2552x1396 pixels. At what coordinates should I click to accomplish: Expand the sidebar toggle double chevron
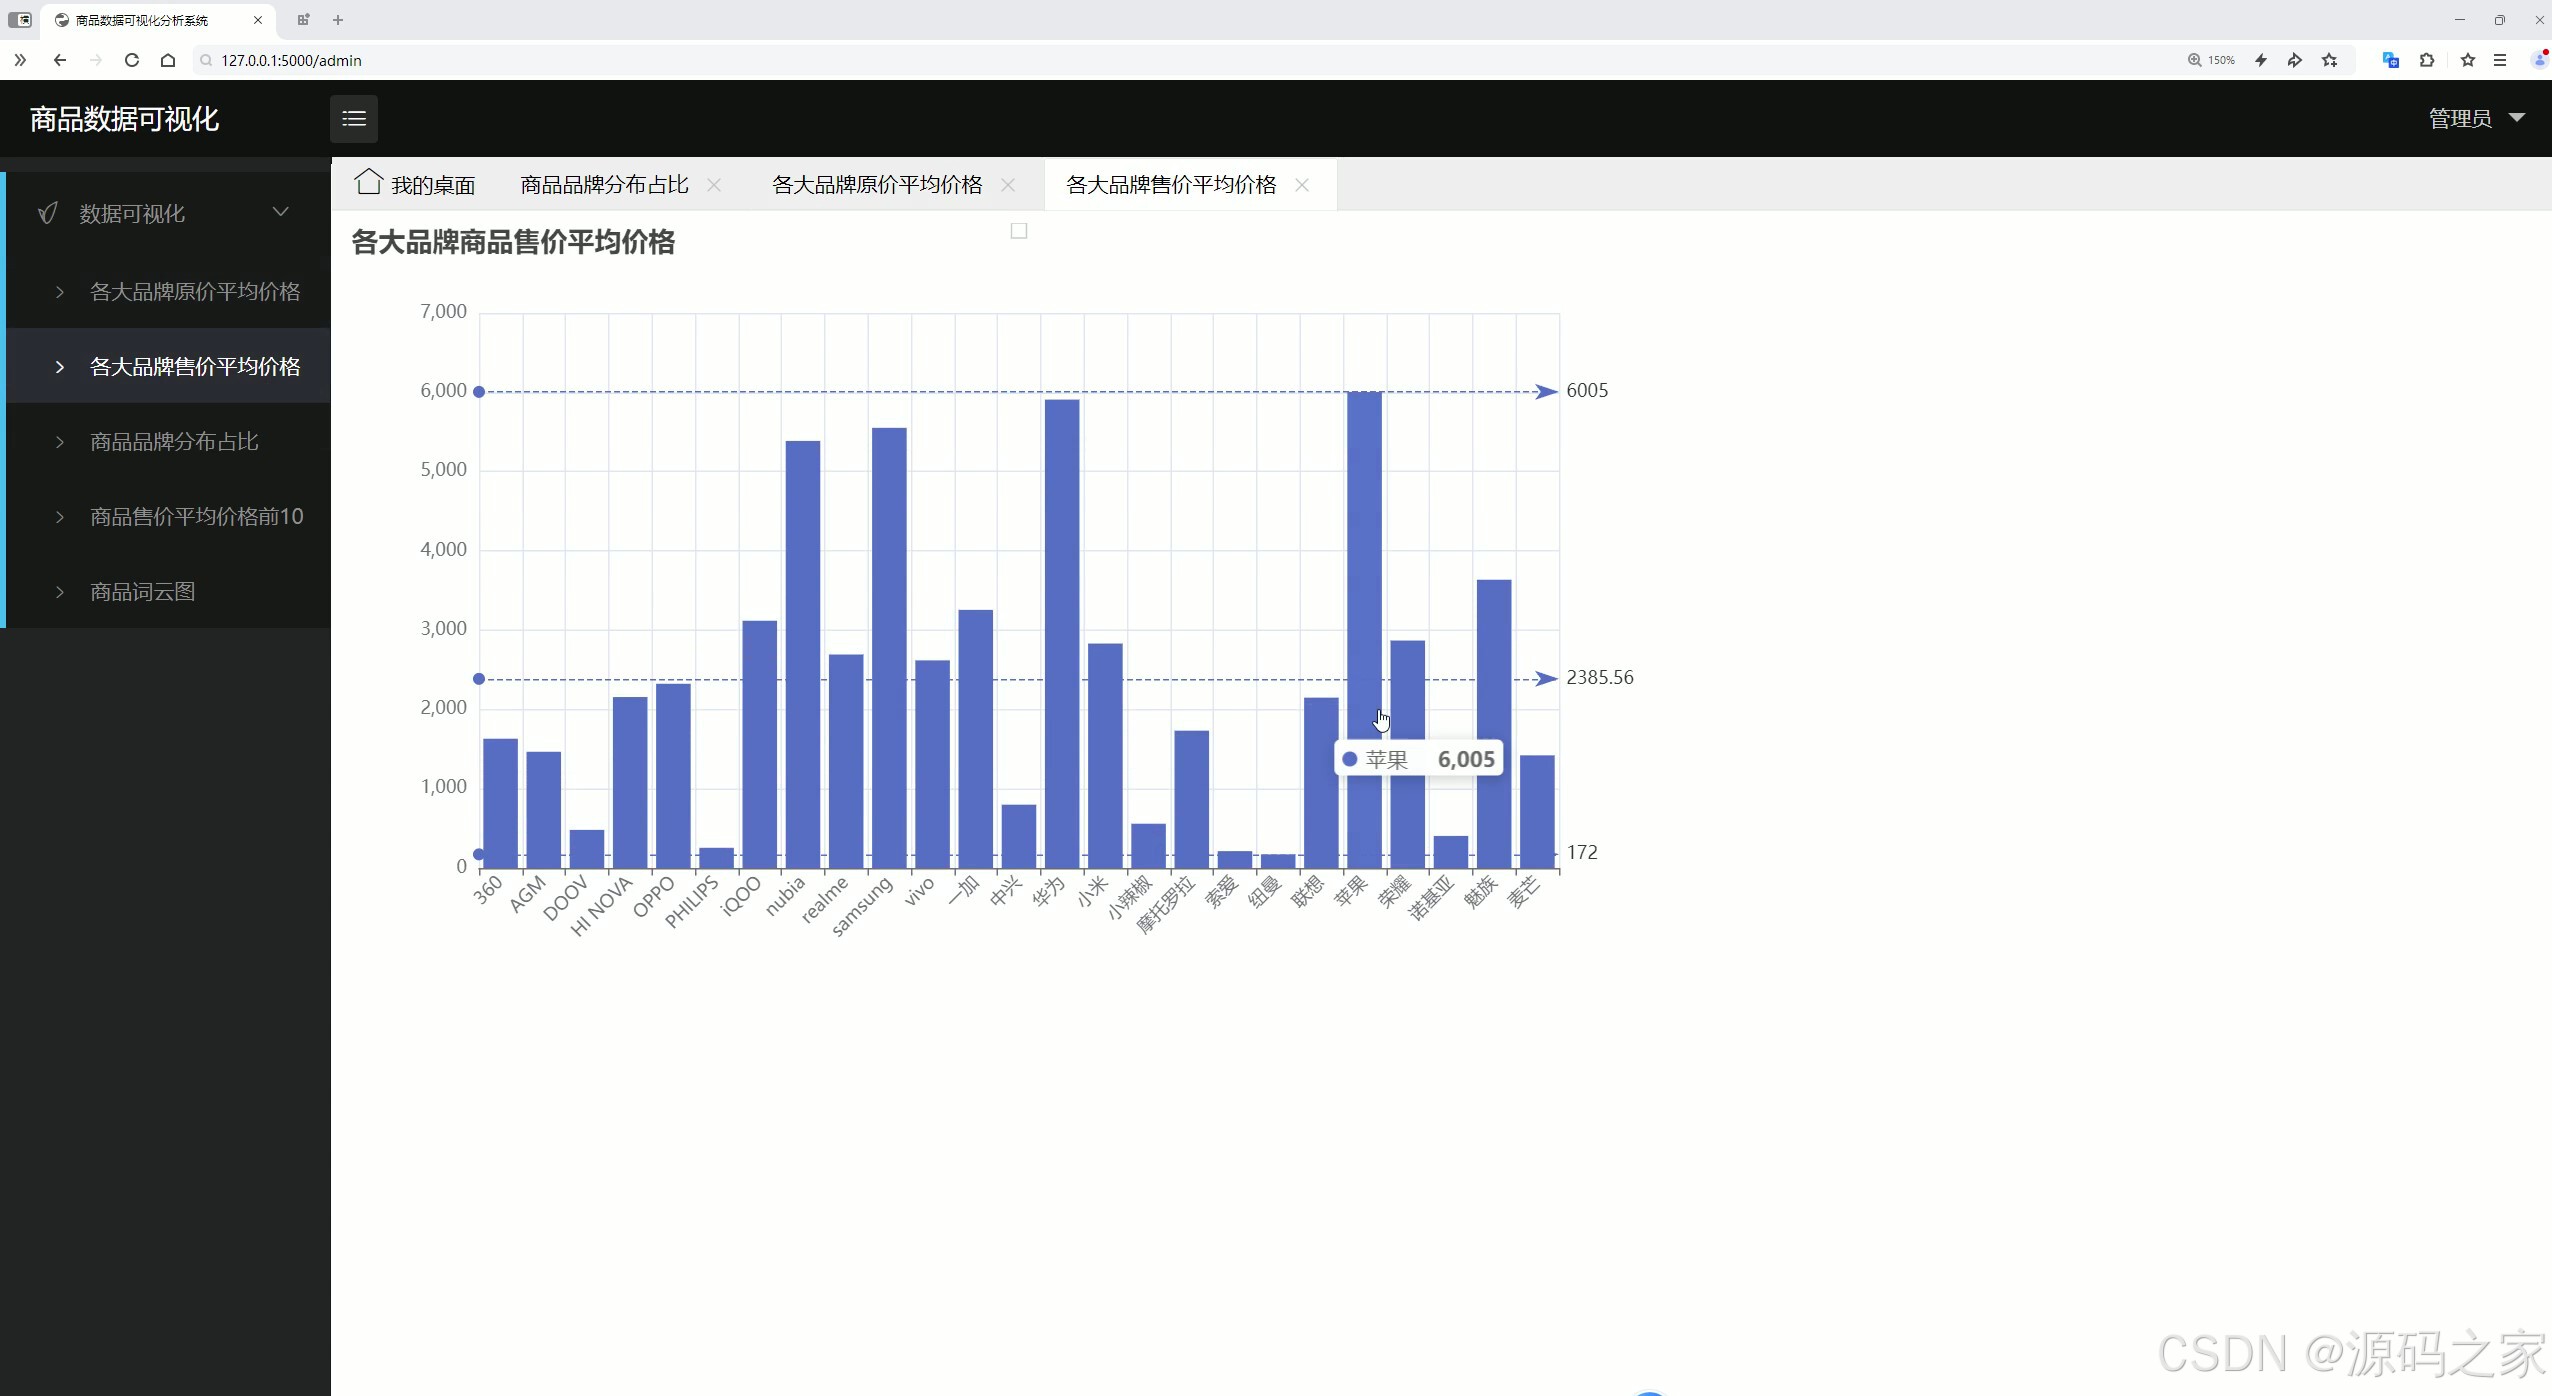pos(20,60)
